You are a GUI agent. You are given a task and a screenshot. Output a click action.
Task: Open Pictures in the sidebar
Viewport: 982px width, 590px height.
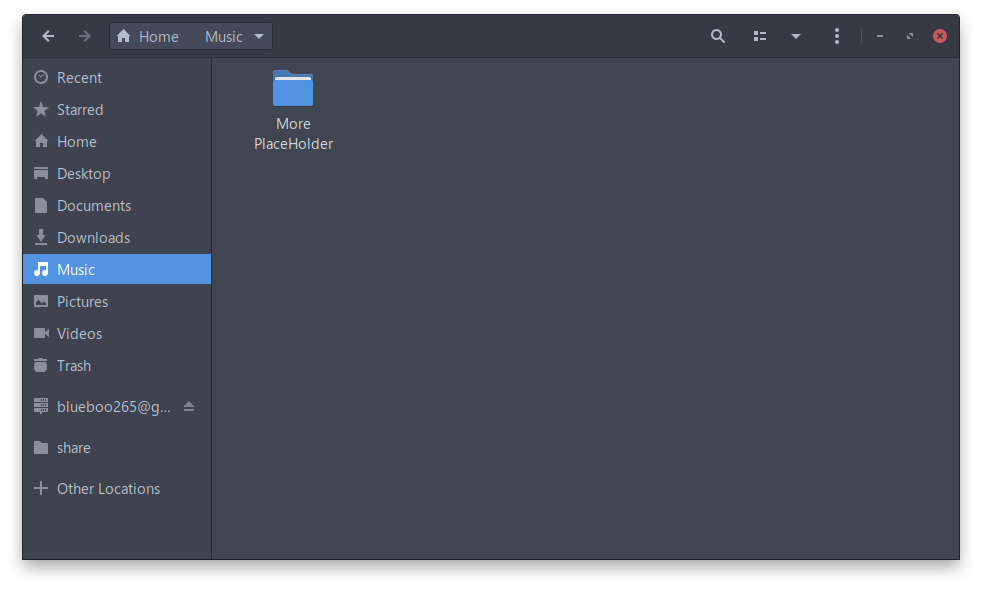(x=82, y=302)
